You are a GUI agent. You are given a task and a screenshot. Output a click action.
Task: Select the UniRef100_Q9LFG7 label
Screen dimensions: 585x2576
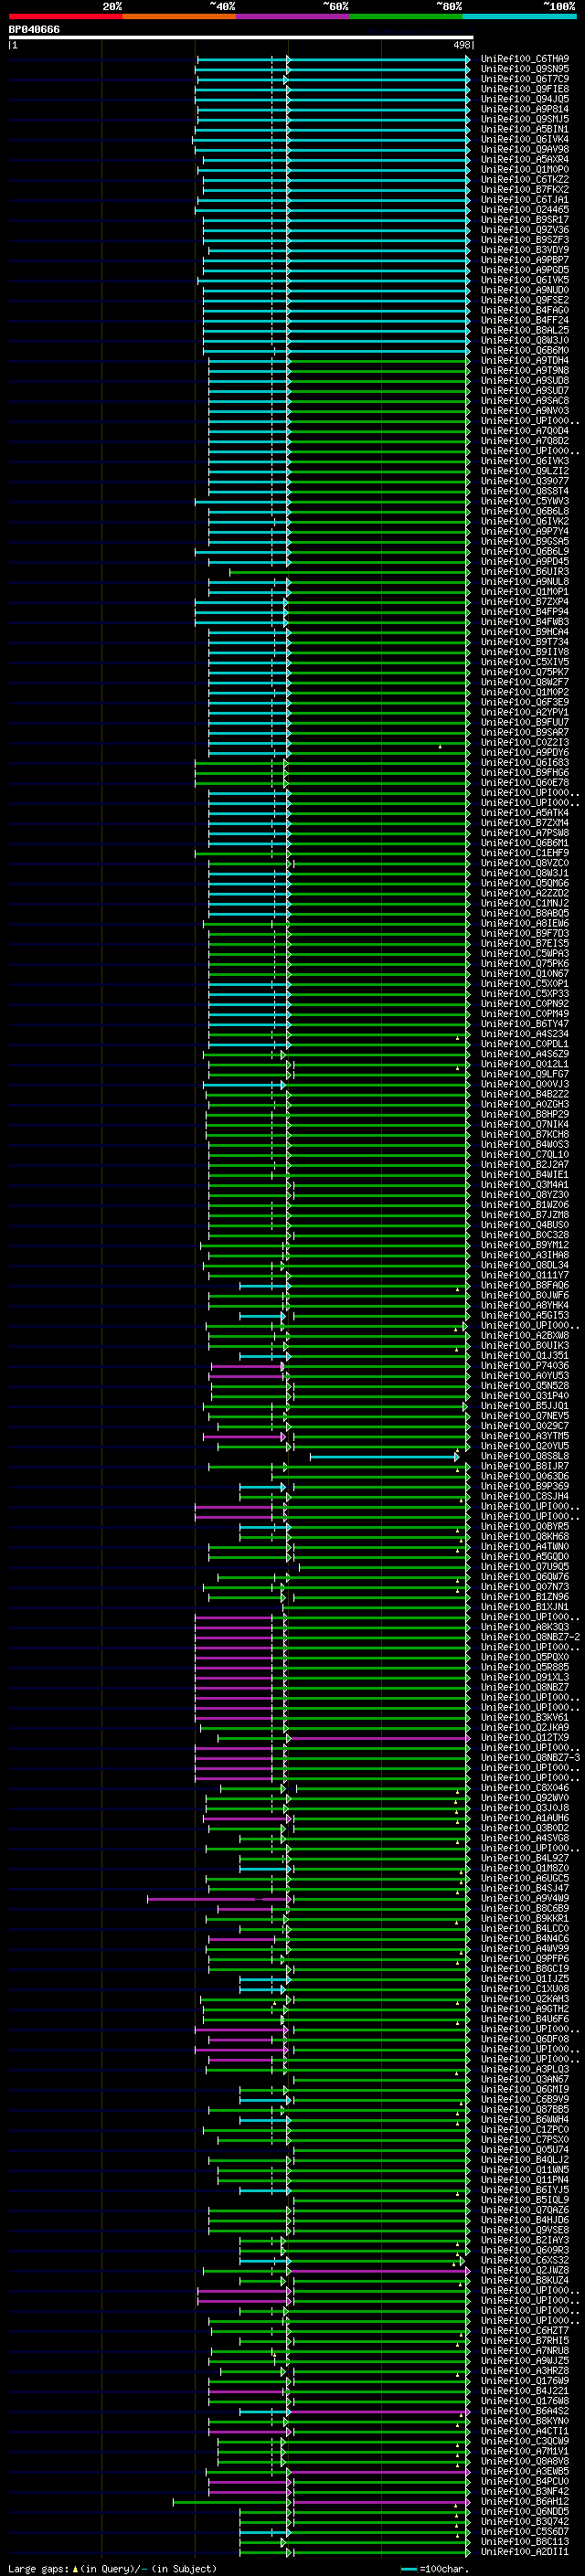(x=524, y=1074)
